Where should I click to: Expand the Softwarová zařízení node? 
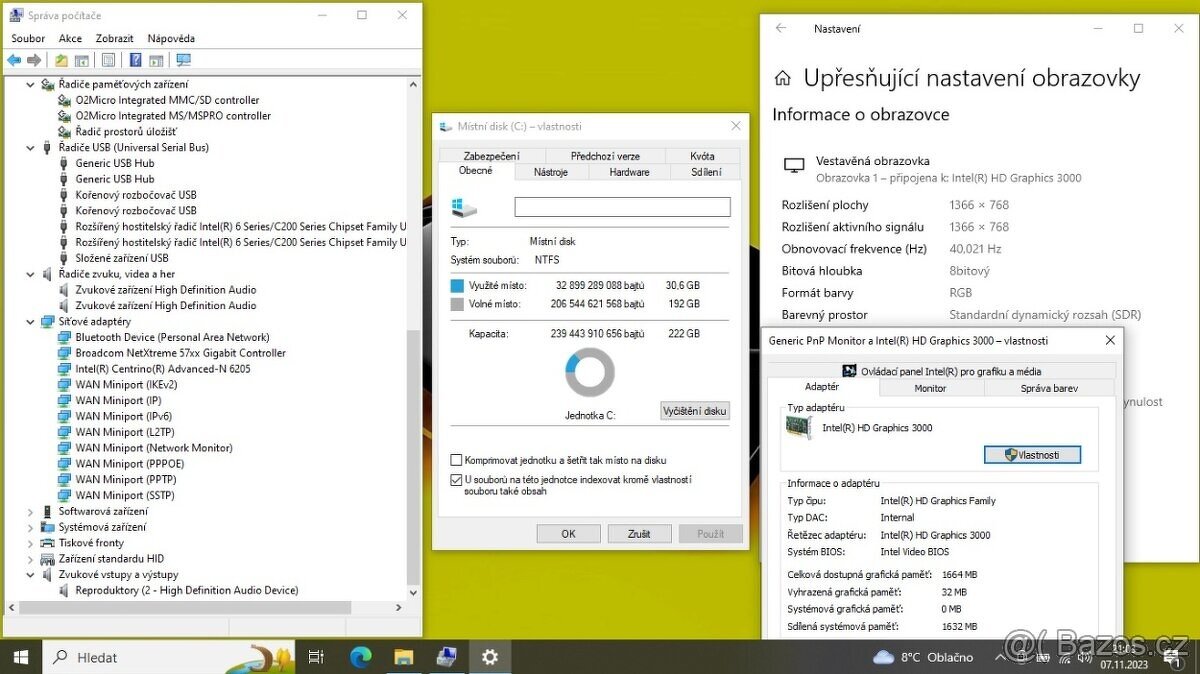point(30,511)
